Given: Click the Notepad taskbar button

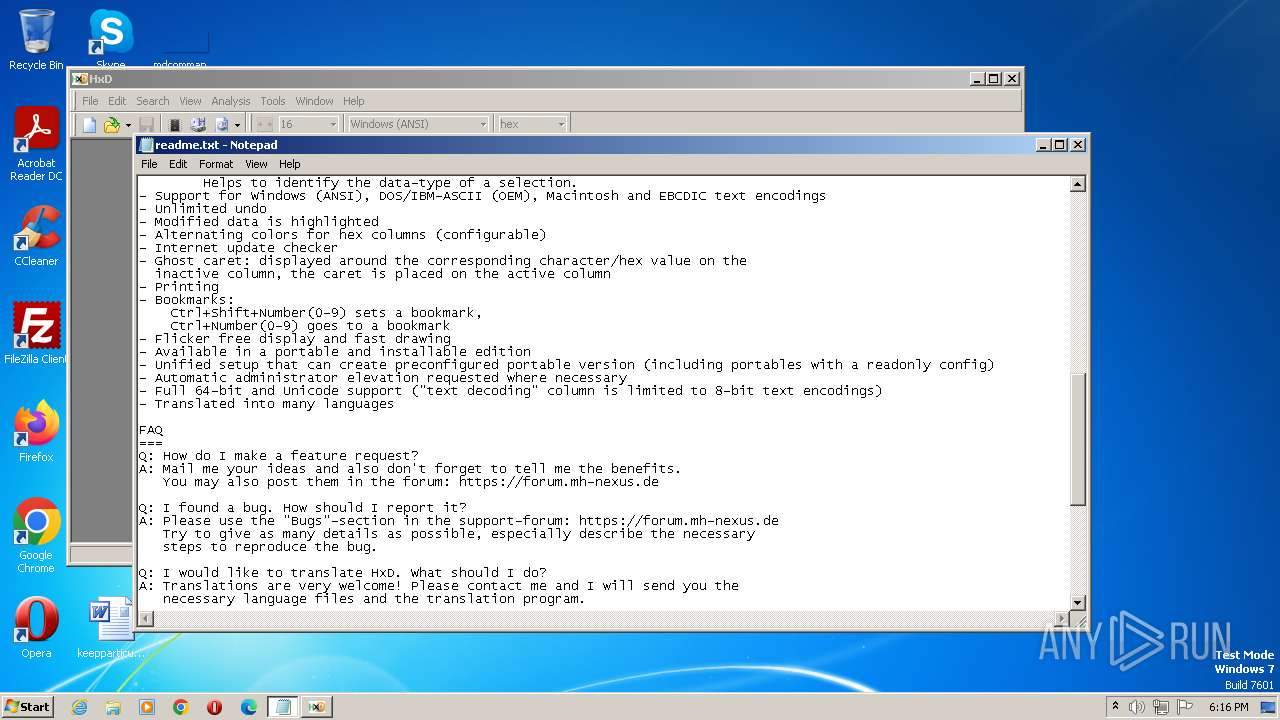Looking at the screenshot, I should click(x=283, y=707).
